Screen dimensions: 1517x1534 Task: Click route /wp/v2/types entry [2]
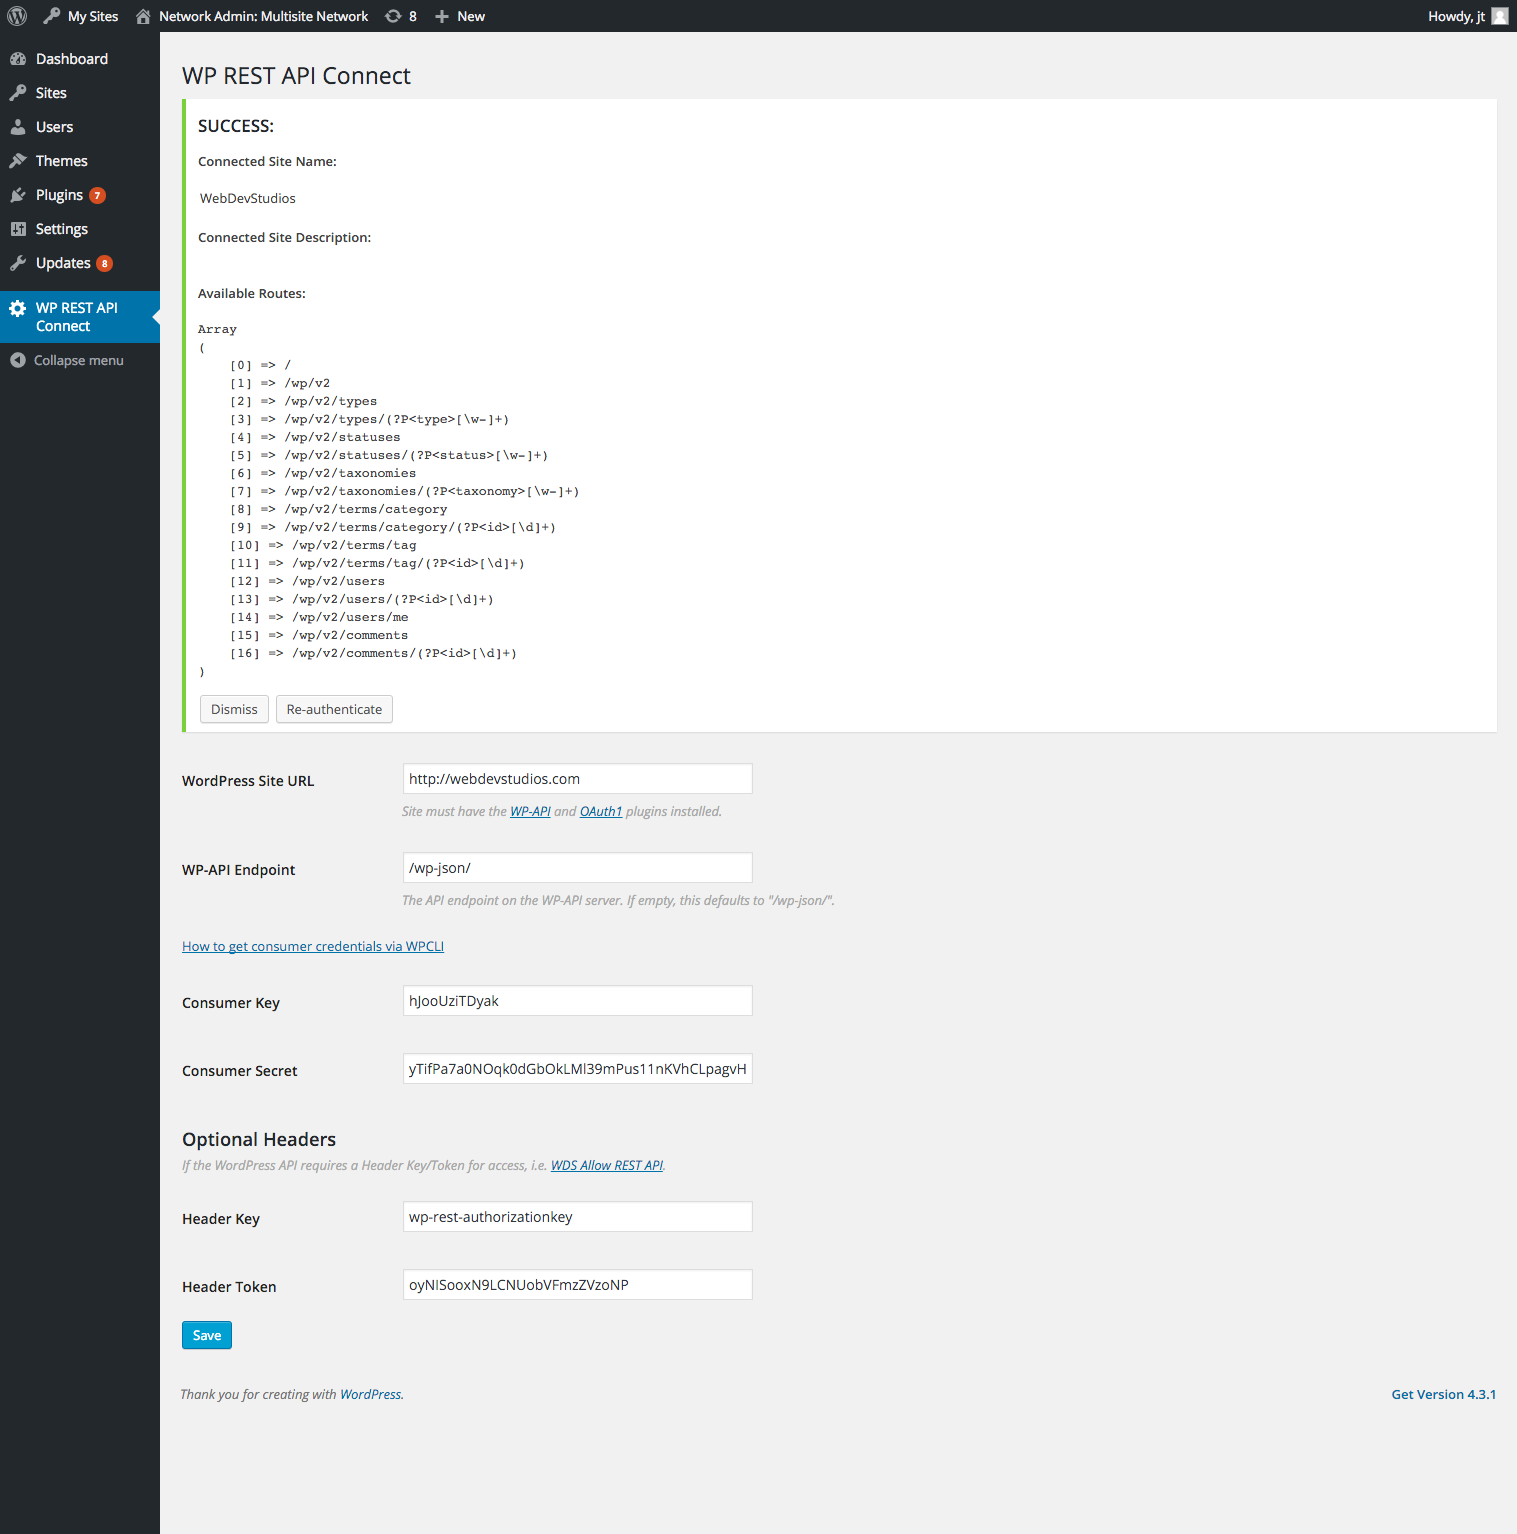tap(331, 401)
